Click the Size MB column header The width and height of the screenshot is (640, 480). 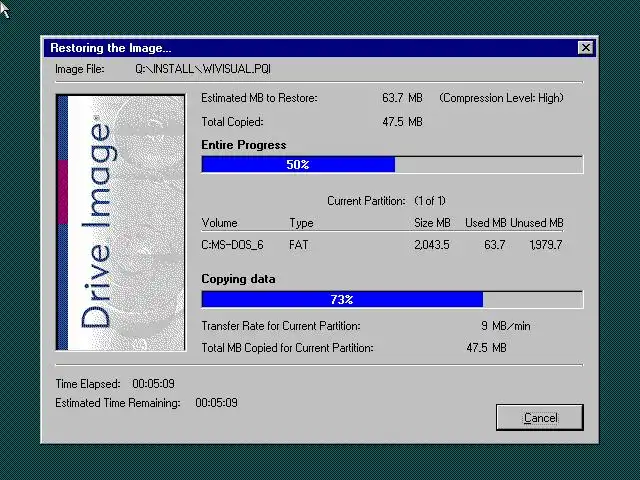point(432,223)
